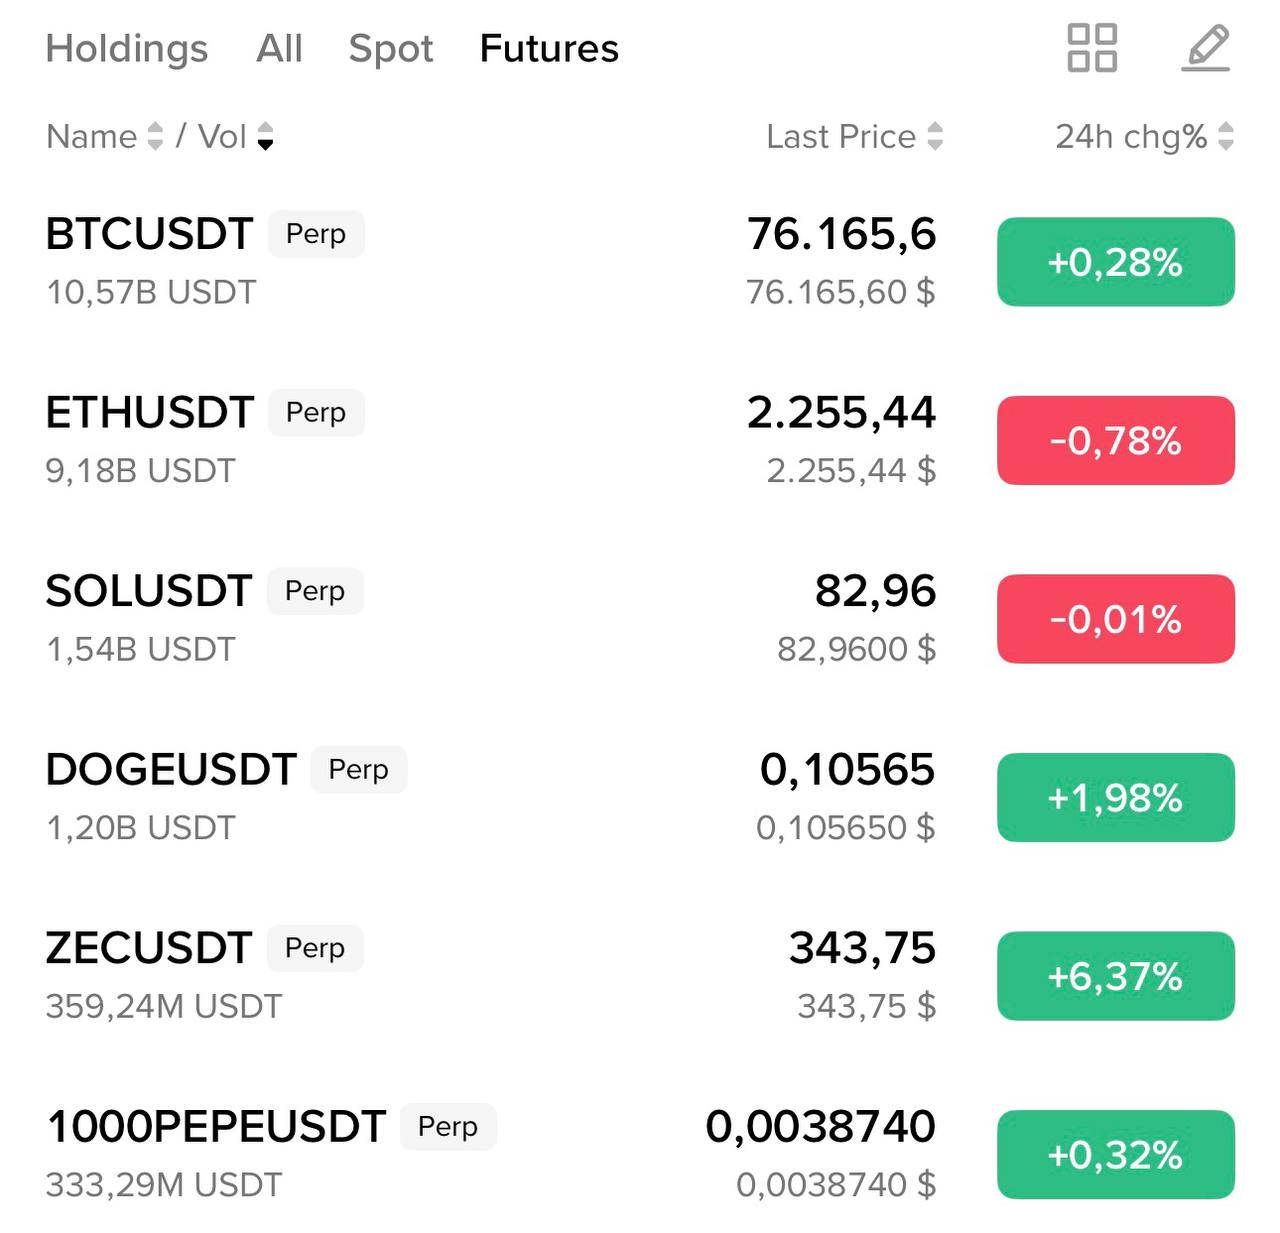The width and height of the screenshot is (1280, 1233).
Task: Sort list by Vol arrows
Action: coord(265,136)
